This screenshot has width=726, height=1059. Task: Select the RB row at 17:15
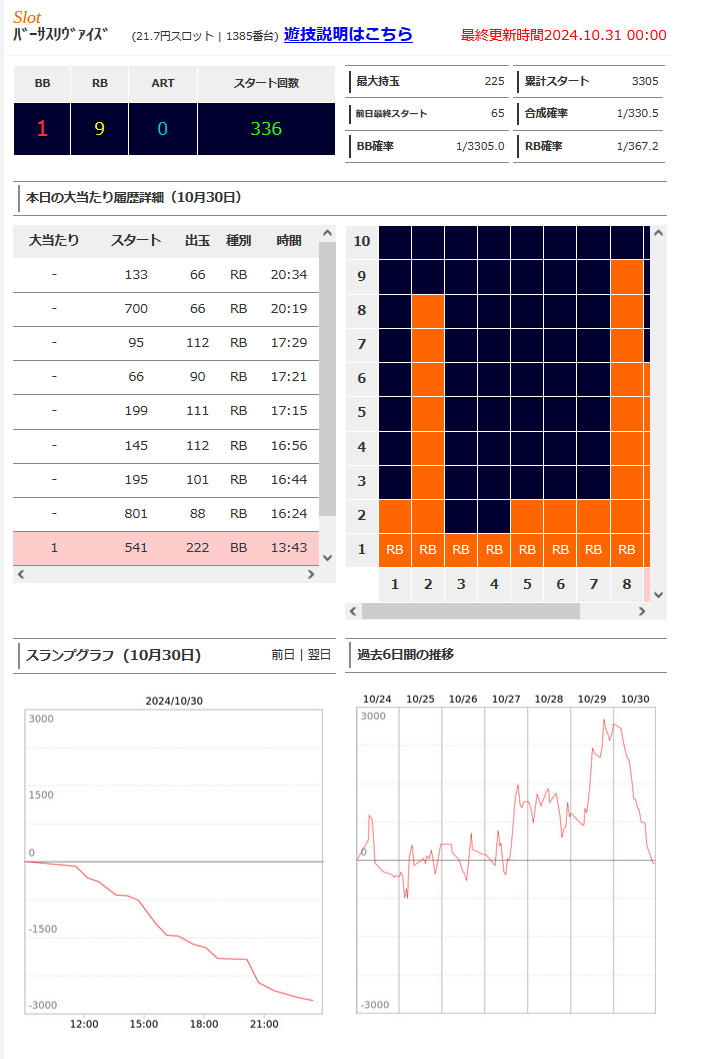(x=166, y=411)
